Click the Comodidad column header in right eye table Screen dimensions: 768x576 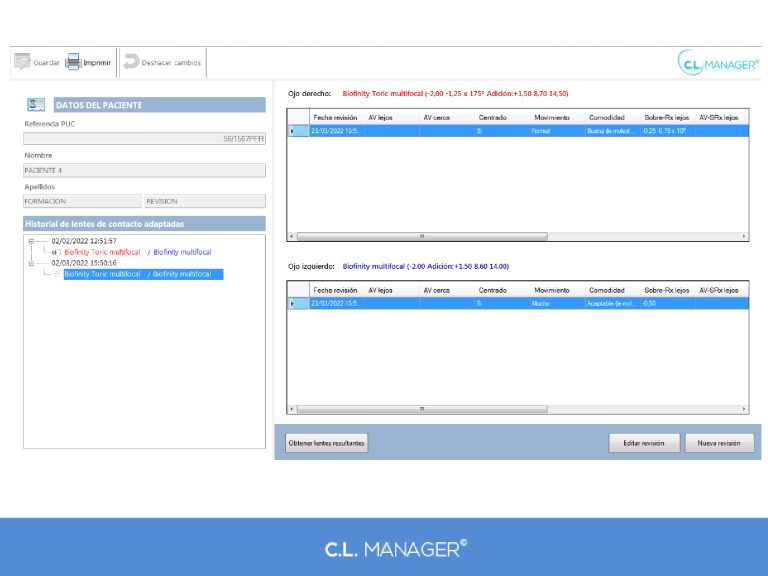pos(607,118)
